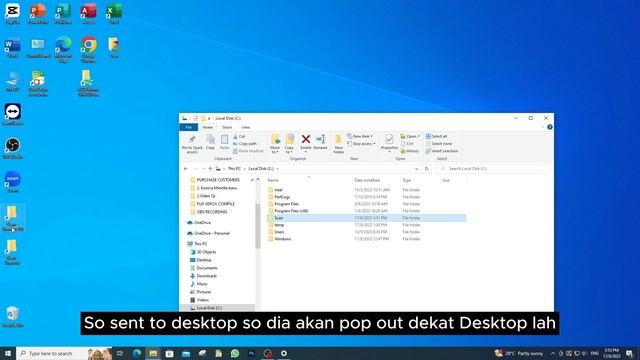Select 3D Objects in navigation pane

click(206, 252)
